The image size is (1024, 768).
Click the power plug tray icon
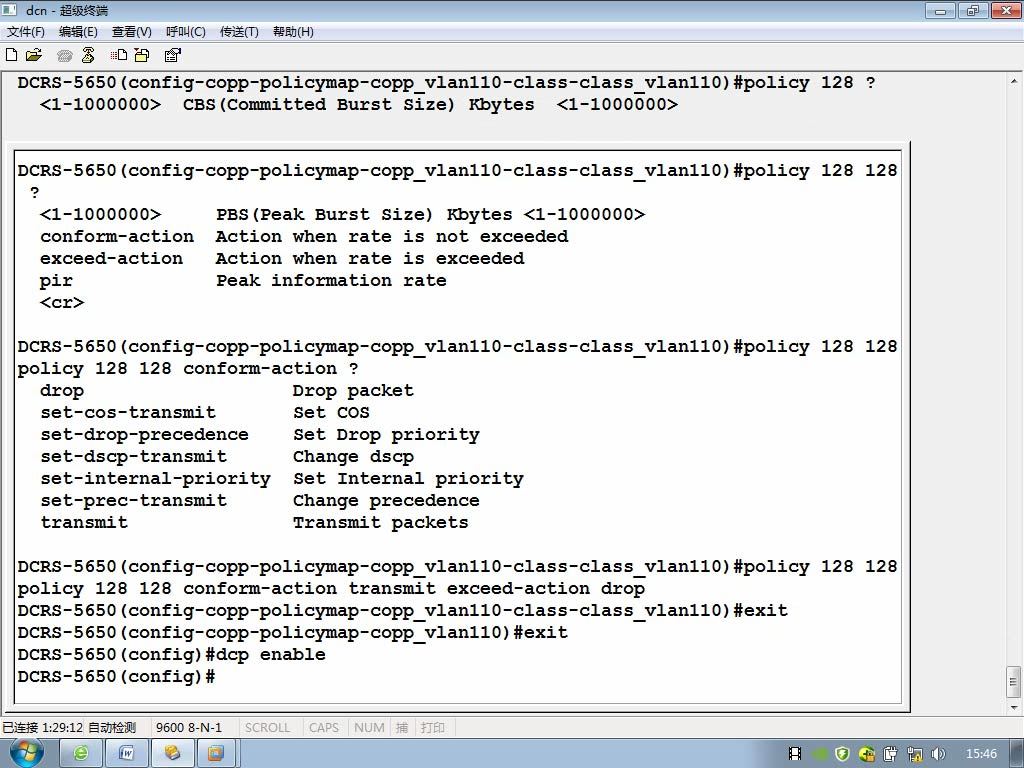click(891, 754)
